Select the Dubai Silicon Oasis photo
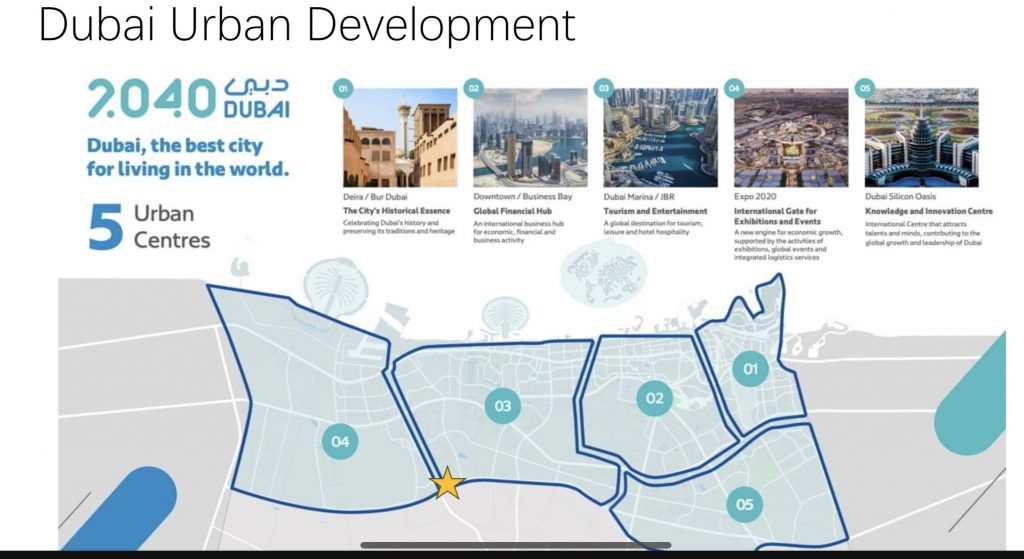The image size is (1024, 559). coord(921,138)
